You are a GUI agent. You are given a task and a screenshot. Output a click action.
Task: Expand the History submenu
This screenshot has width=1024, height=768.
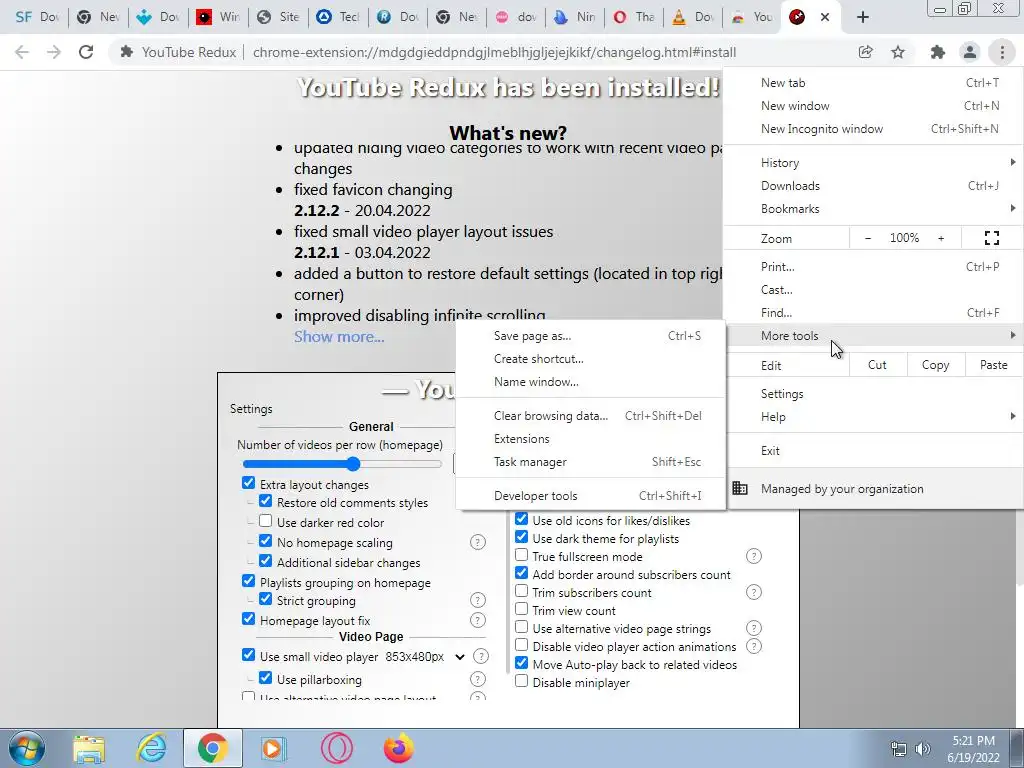(873, 163)
